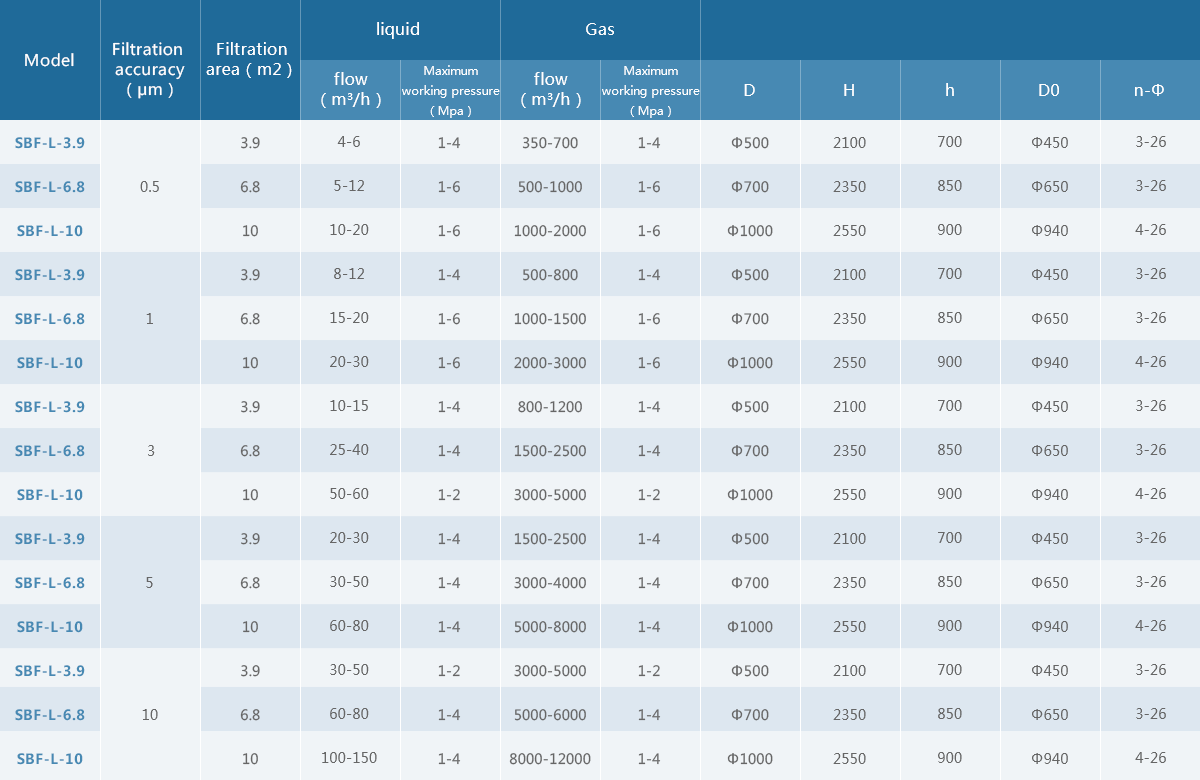Select the 15-20 liquid flow cell
The height and width of the screenshot is (780, 1200).
point(349,319)
